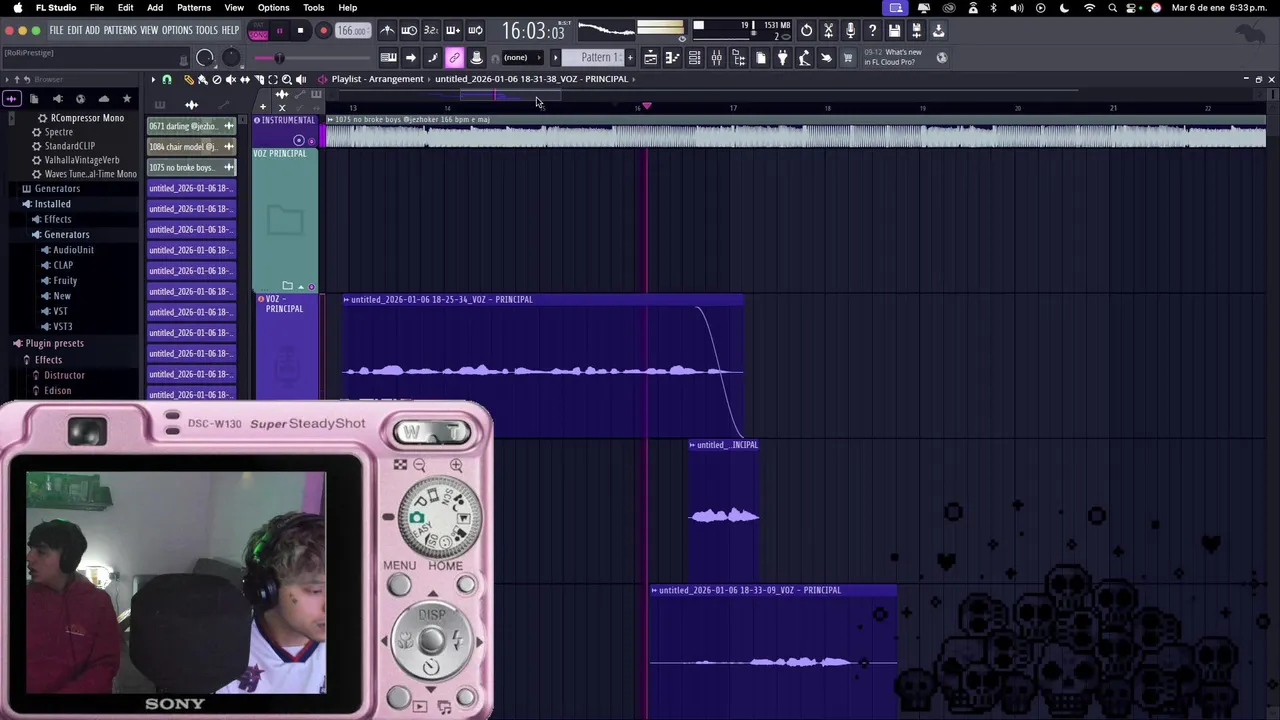Toggle loop recording mode
The width and height of the screenshot is (1280, 720).
pyautogui.click(x=476, y=31)
